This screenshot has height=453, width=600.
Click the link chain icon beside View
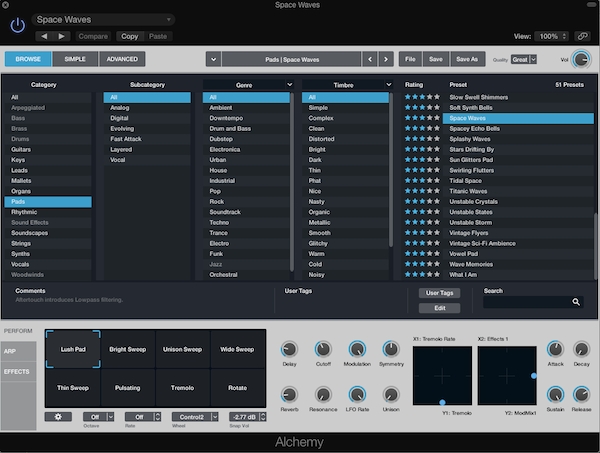[x=582, y=36]
